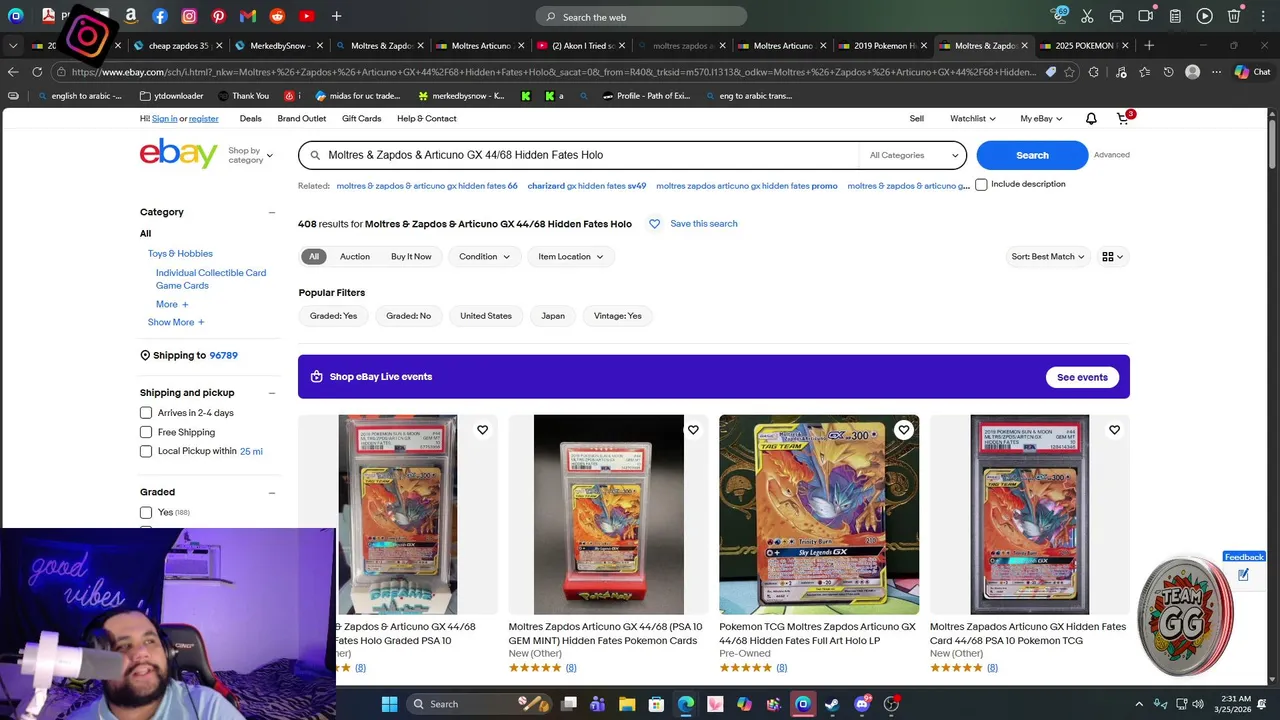The width and height of the screenshot is (1280, 720).
Task: Expand More categories link
Action: (x=172, y=304)
